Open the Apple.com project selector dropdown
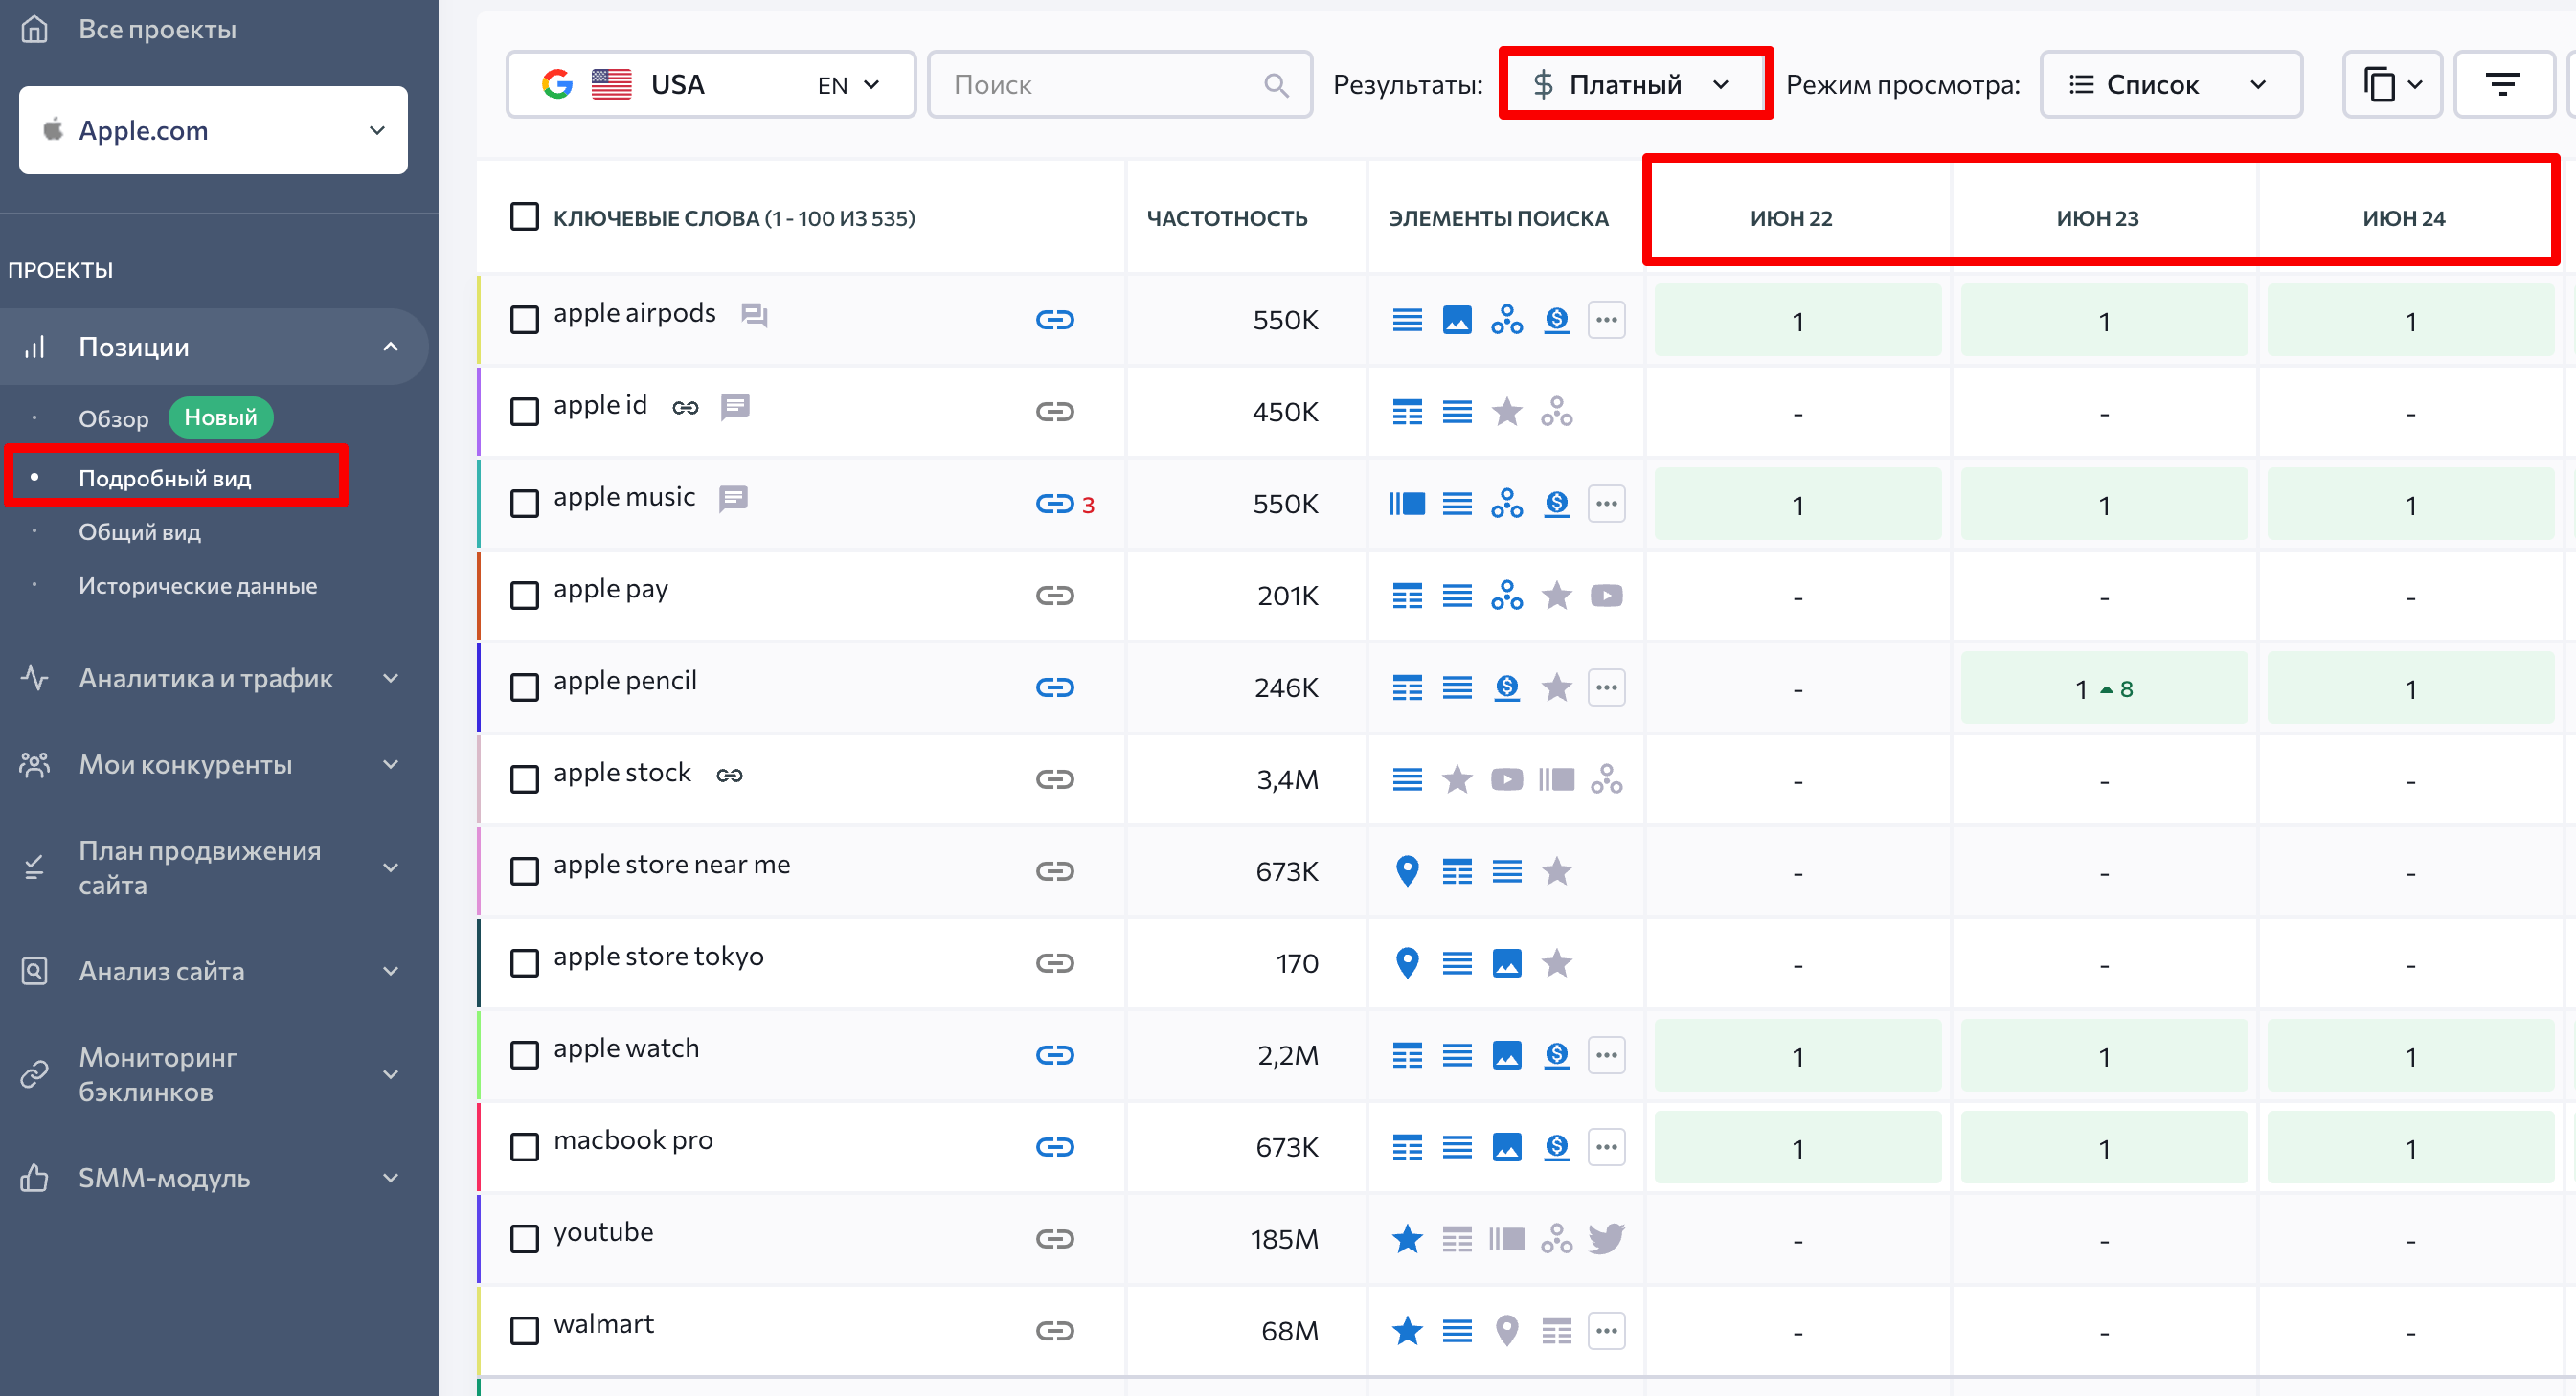The height and width of the screenshot is (1396, 2576). (213, 130)
